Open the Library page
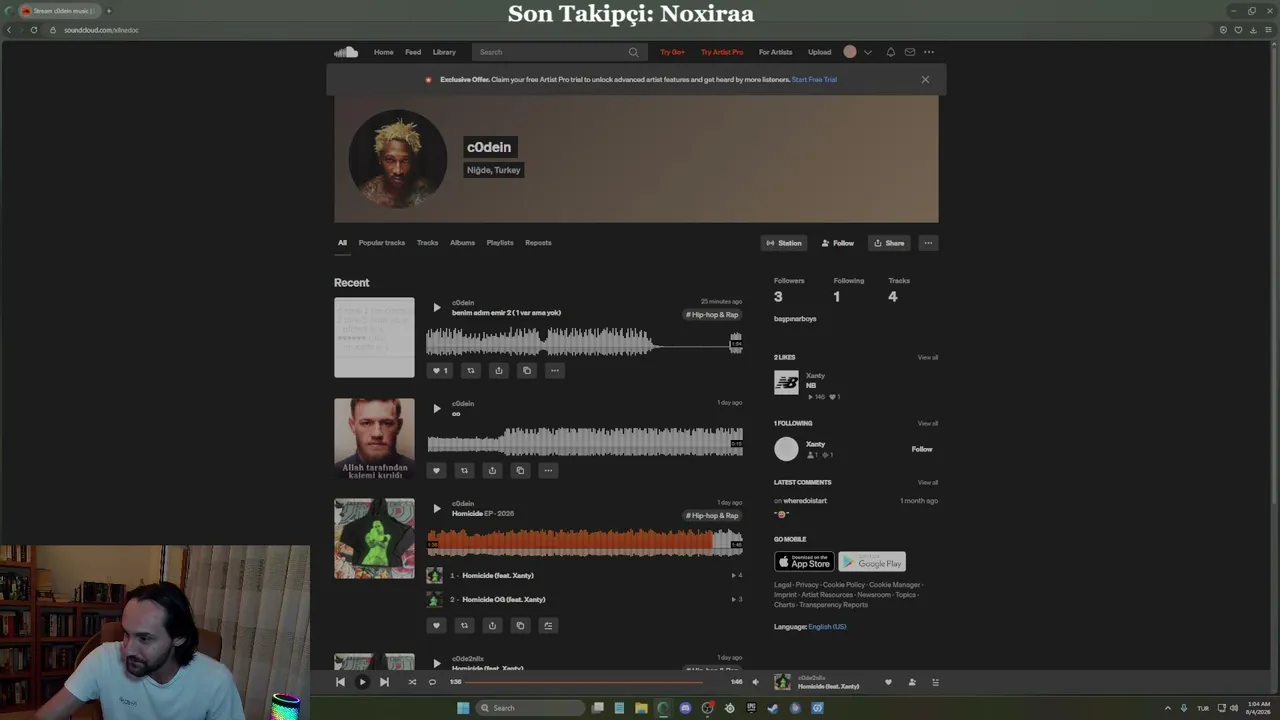 point(444,52)
